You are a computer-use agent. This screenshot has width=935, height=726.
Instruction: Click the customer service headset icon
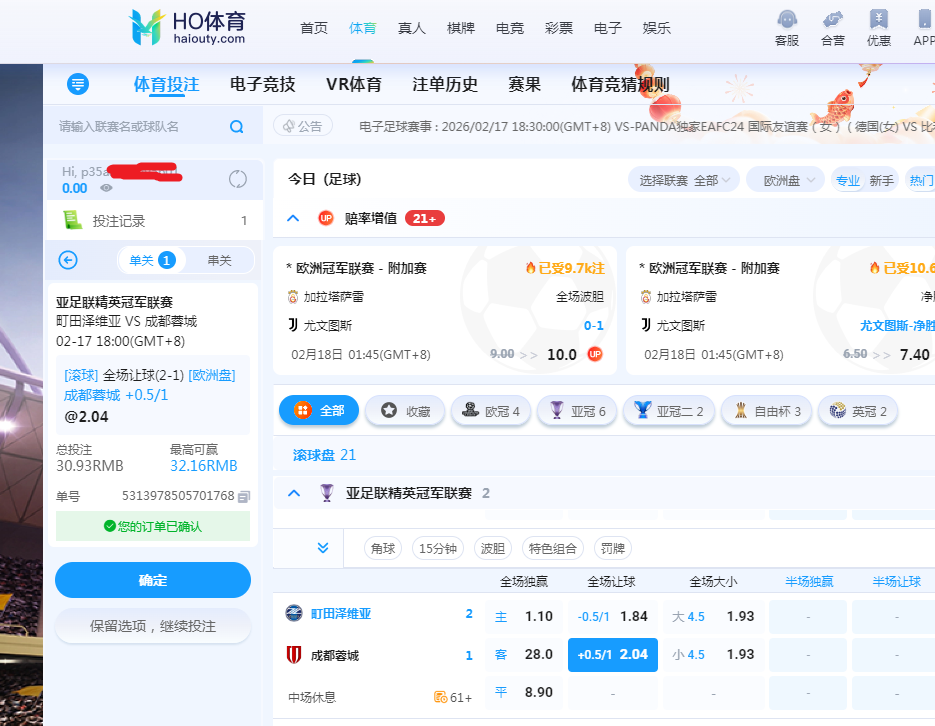[x=787, y=20]
